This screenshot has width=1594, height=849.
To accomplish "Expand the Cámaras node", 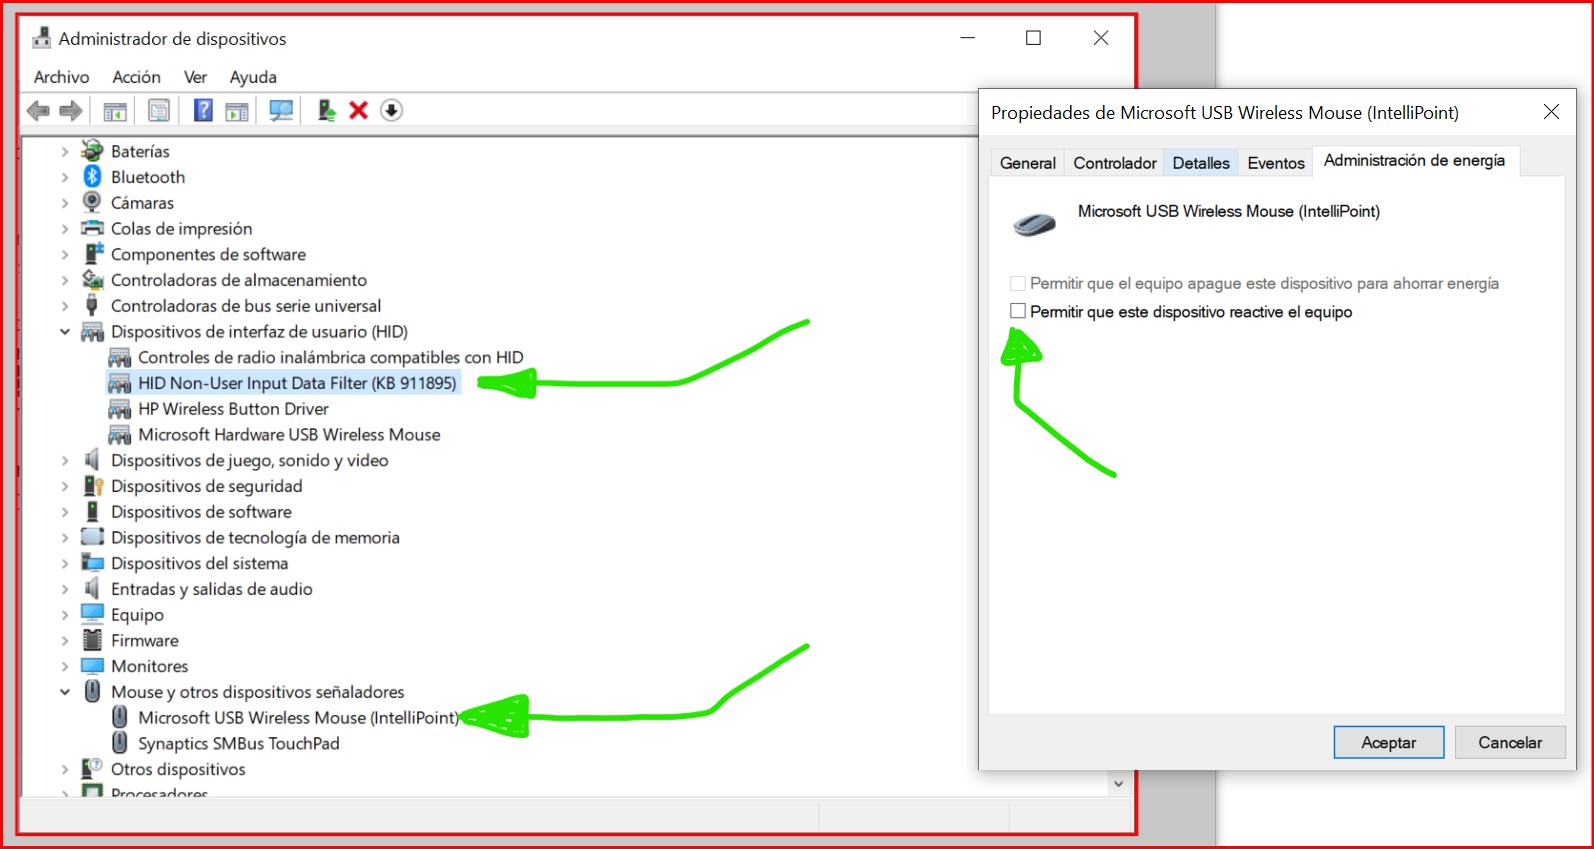I will (65, 204).
